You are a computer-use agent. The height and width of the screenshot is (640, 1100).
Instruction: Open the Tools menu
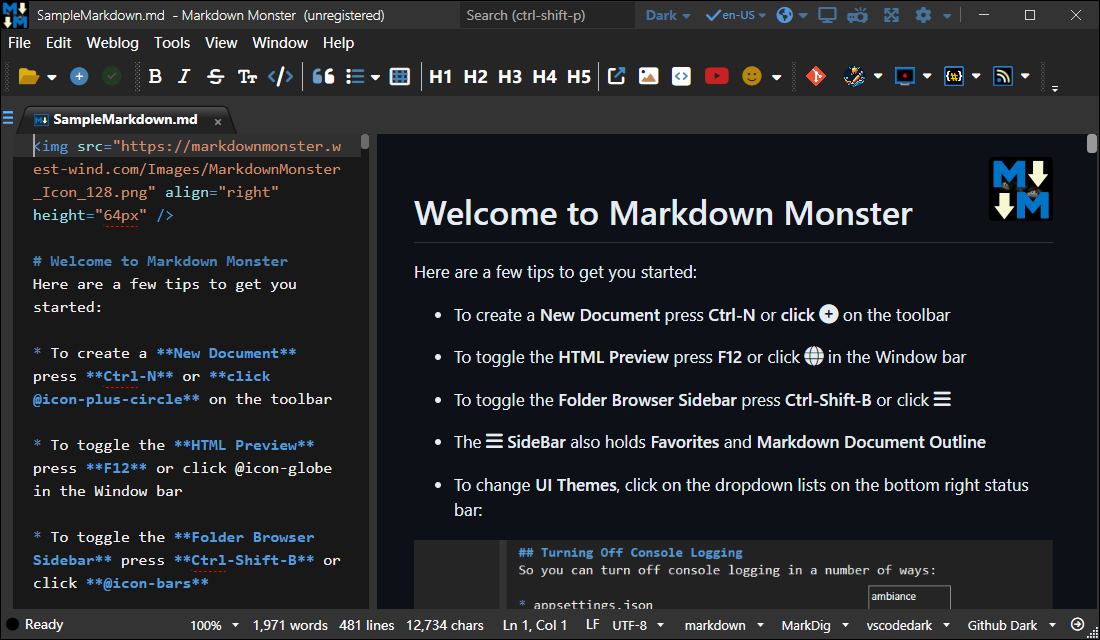172,43
